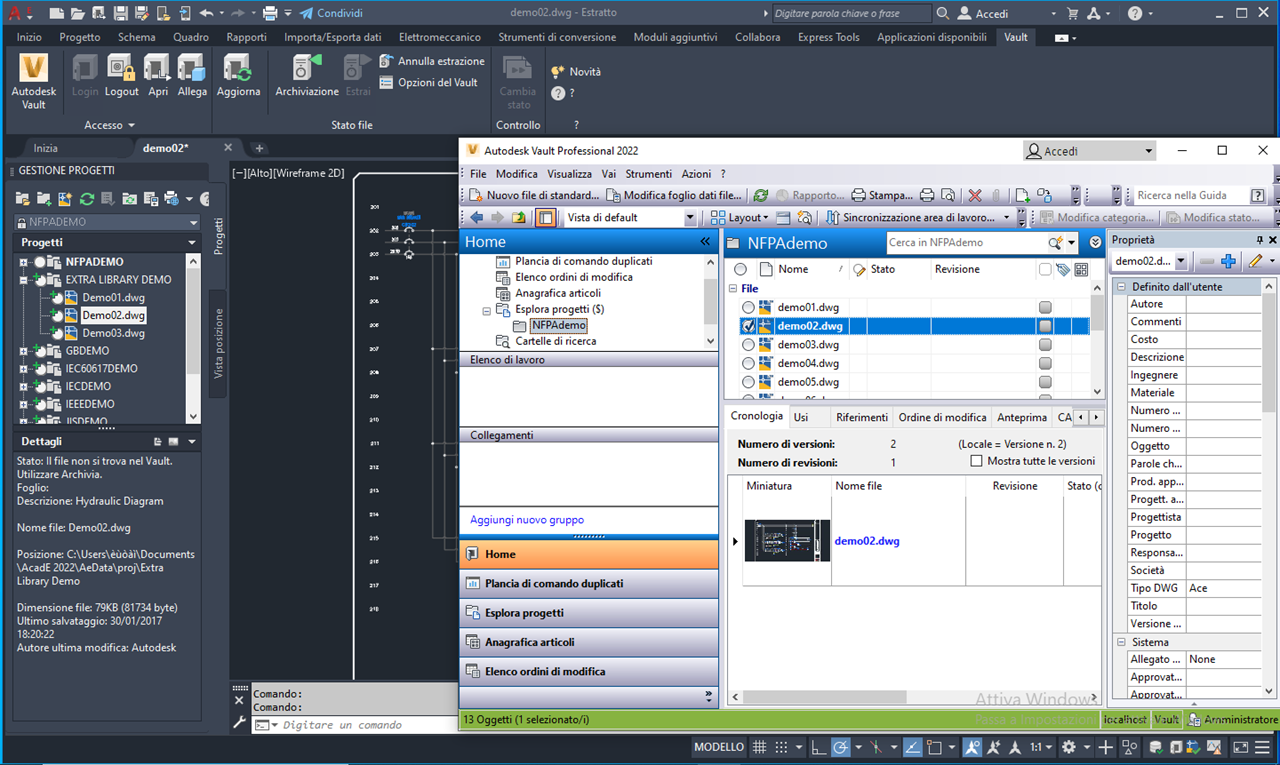
Task: Click the publish/plot icon in Gestione Progetti
Action: click(171, 199)
